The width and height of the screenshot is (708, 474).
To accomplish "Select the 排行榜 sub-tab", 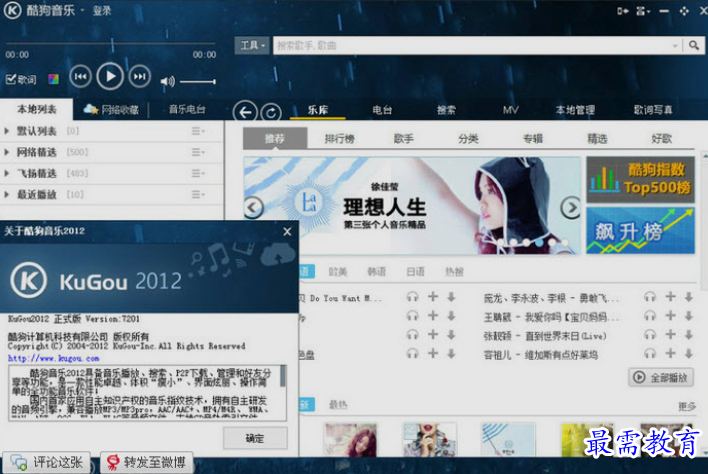I will [340, 139].
